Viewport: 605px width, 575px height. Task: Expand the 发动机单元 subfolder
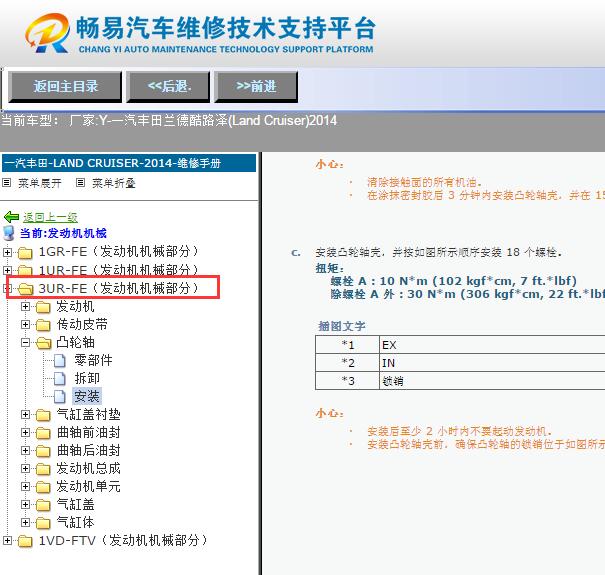tap(25, 487)
